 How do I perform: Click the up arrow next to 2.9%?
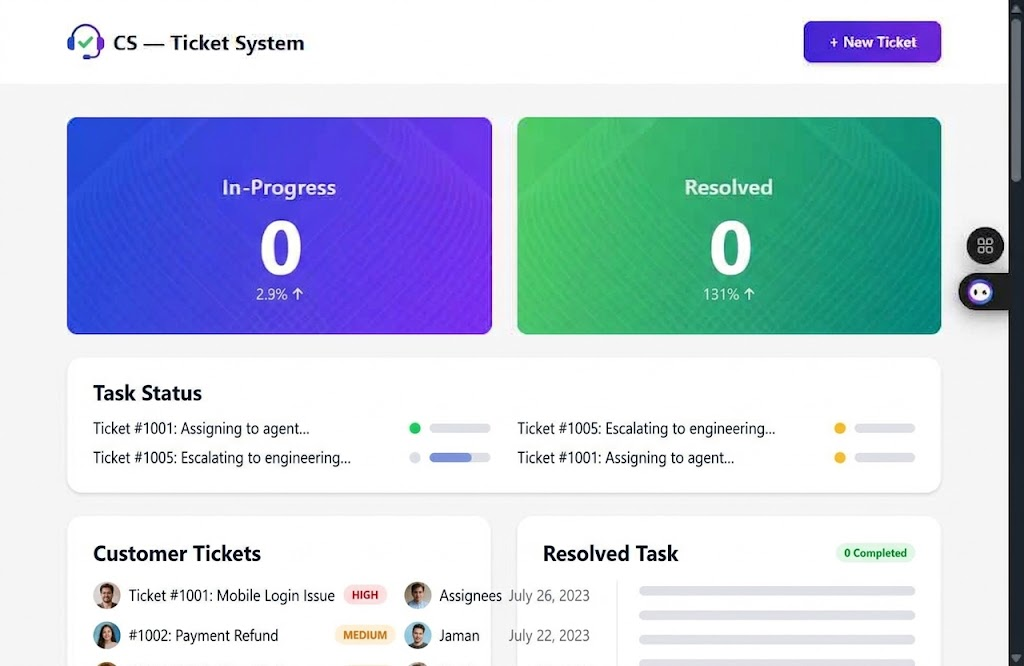[x=298, y=294]
